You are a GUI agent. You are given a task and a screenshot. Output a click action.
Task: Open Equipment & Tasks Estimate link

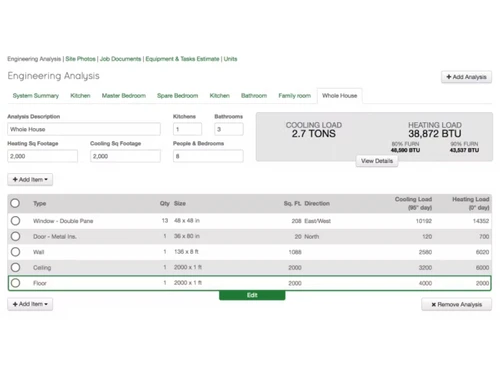[182, 59]
